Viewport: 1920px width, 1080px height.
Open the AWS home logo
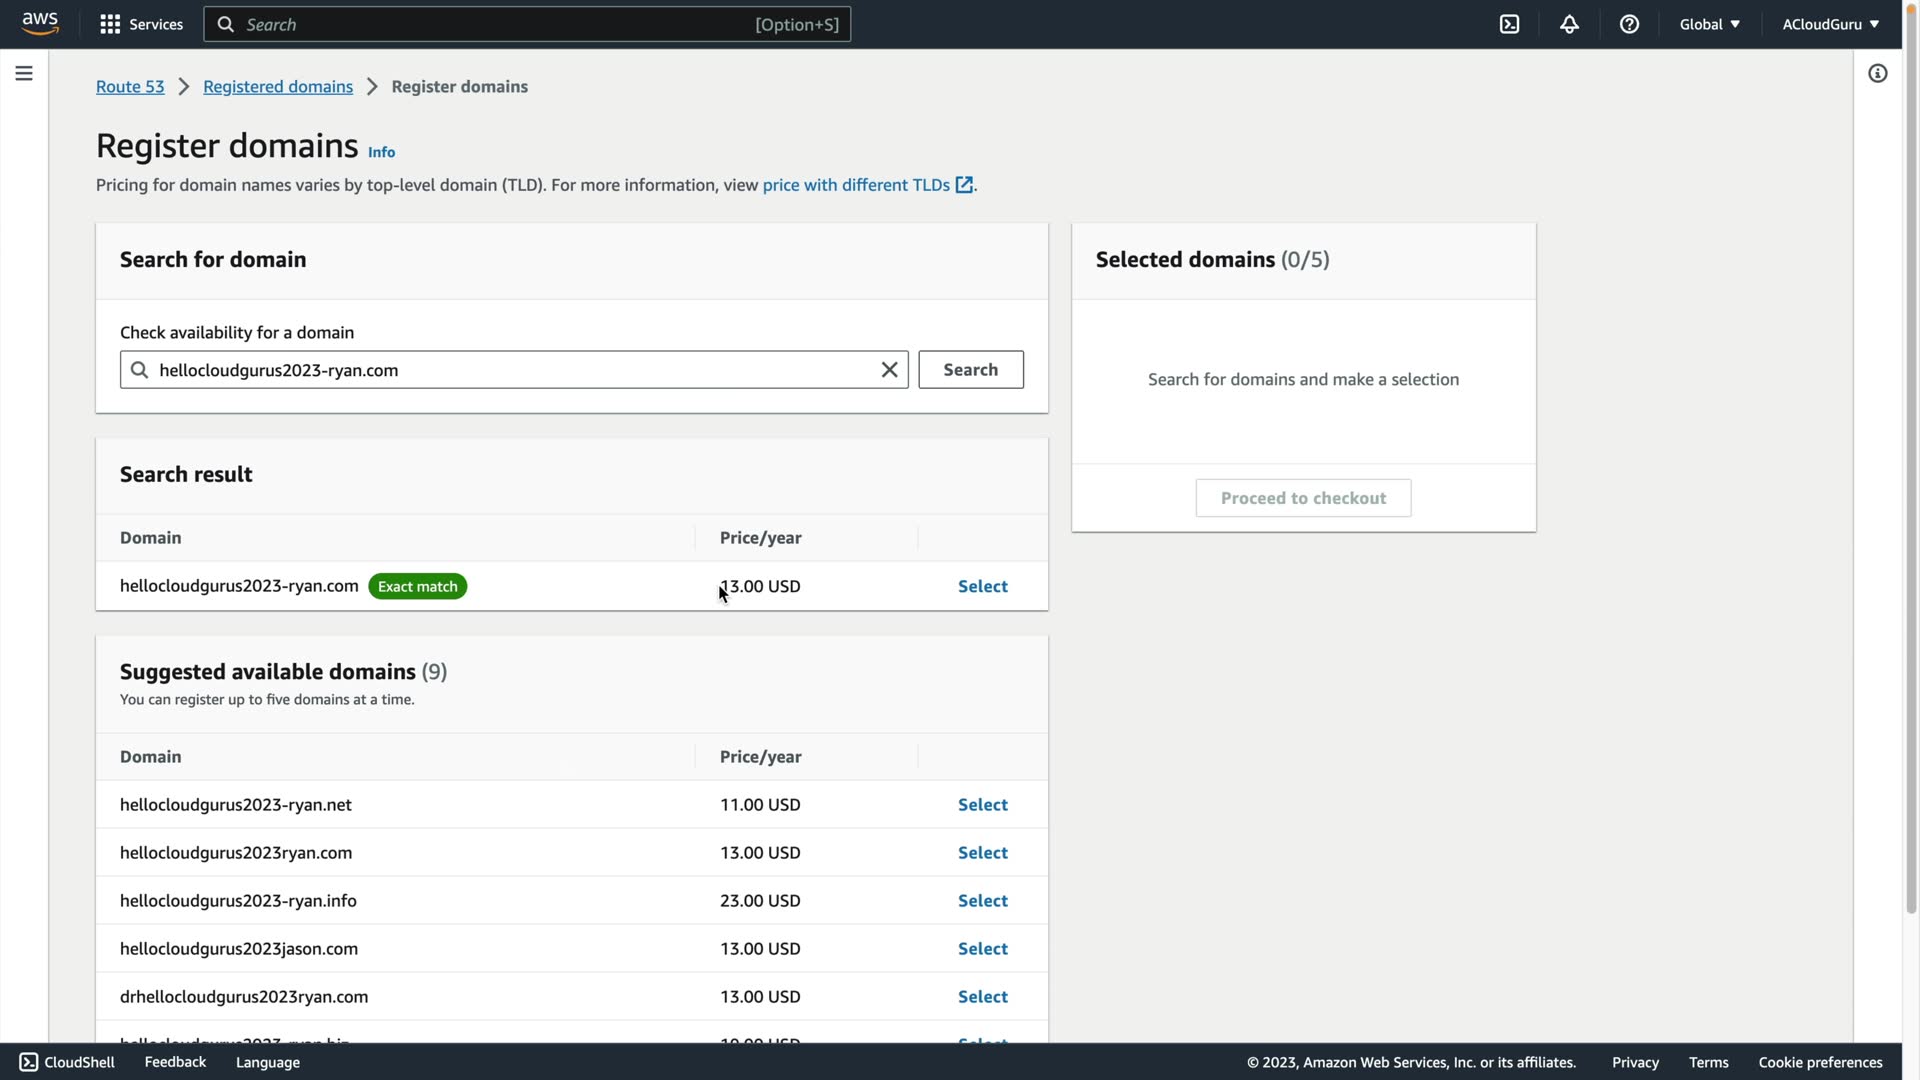click(x=40, y=24)
